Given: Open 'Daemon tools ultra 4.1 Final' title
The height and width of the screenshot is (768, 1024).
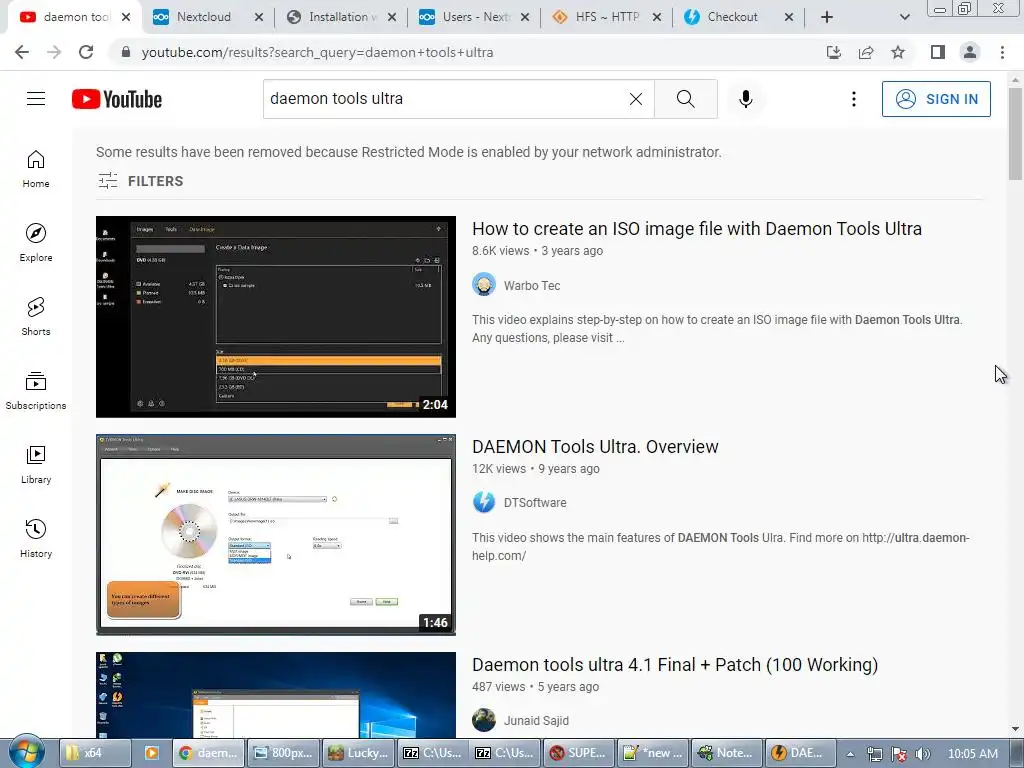Looking at the screenshot, I should coord(675,665).
